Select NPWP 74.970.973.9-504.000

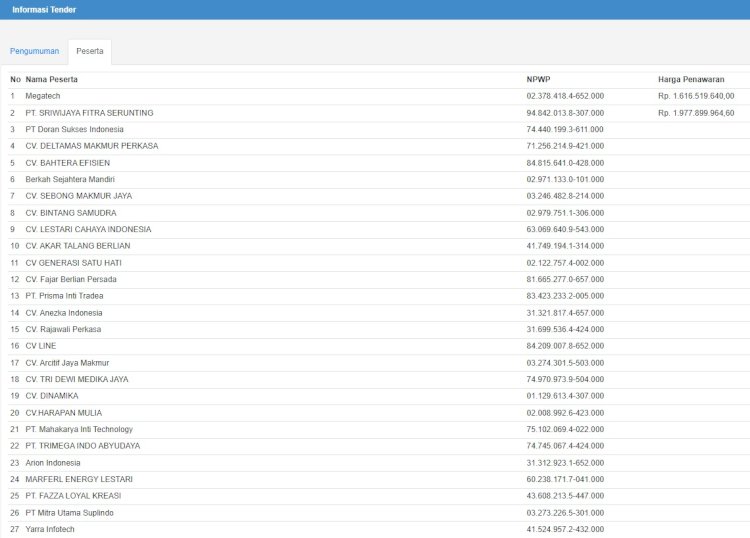tap(565, 379)
